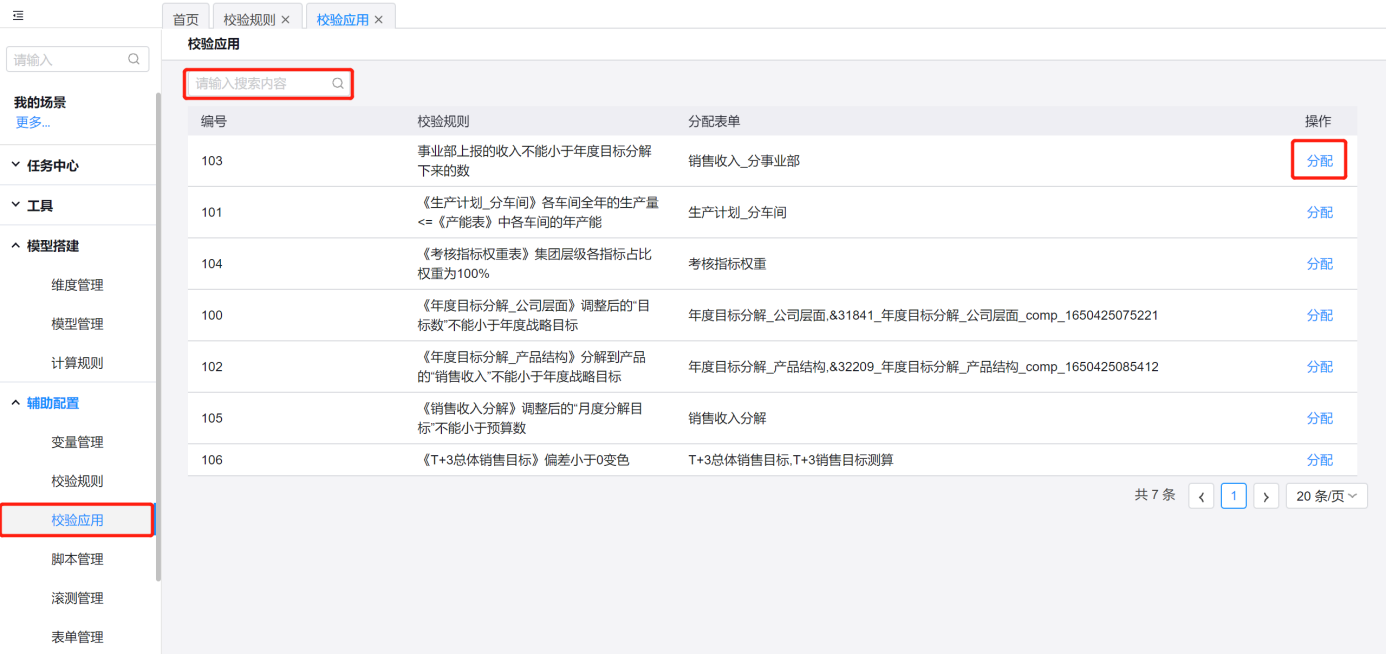
Task: Click the magnifier icon in sidebar search
Action: point(134,60)
